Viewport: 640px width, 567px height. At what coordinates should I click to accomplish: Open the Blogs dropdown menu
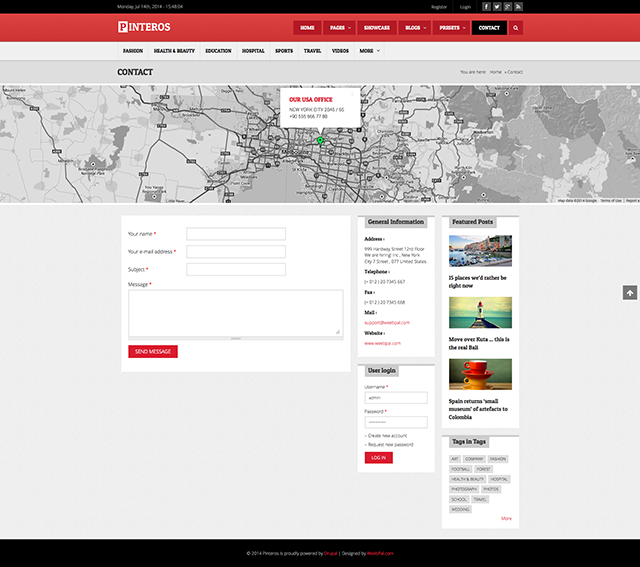pos(416,28)
